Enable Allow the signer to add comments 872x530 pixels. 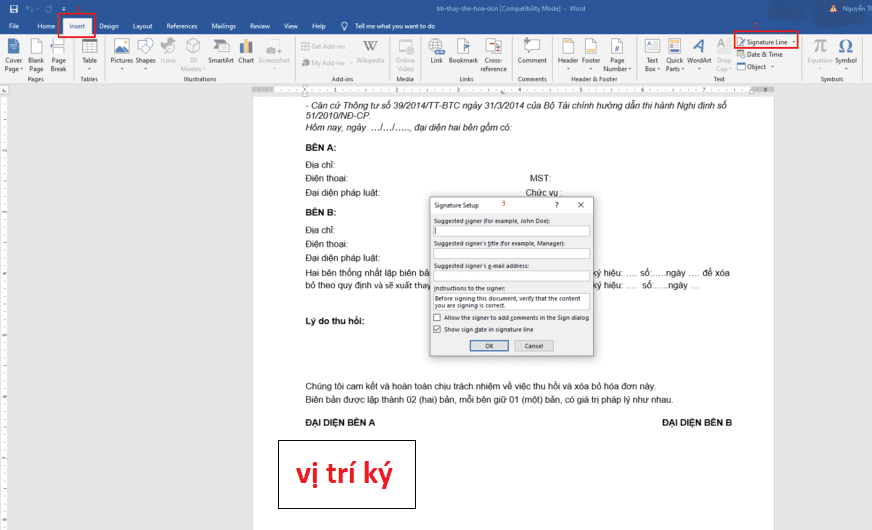pos(437,318)
